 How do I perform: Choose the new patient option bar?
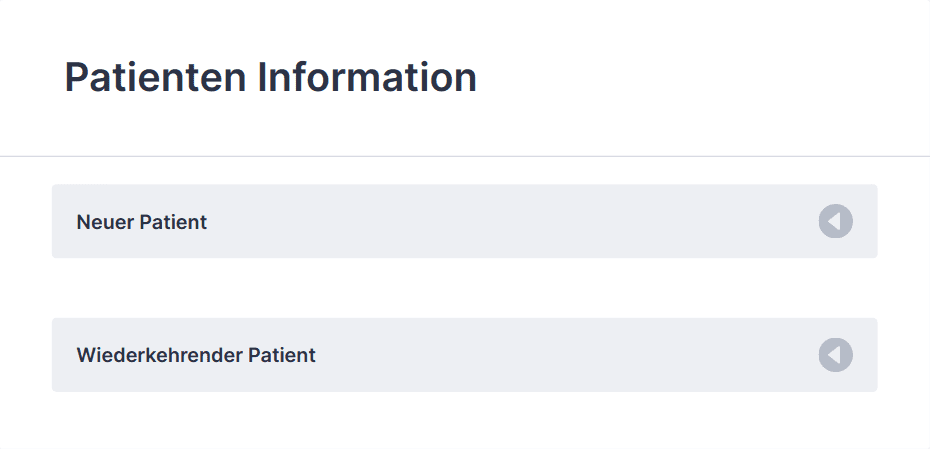[464, 221]
